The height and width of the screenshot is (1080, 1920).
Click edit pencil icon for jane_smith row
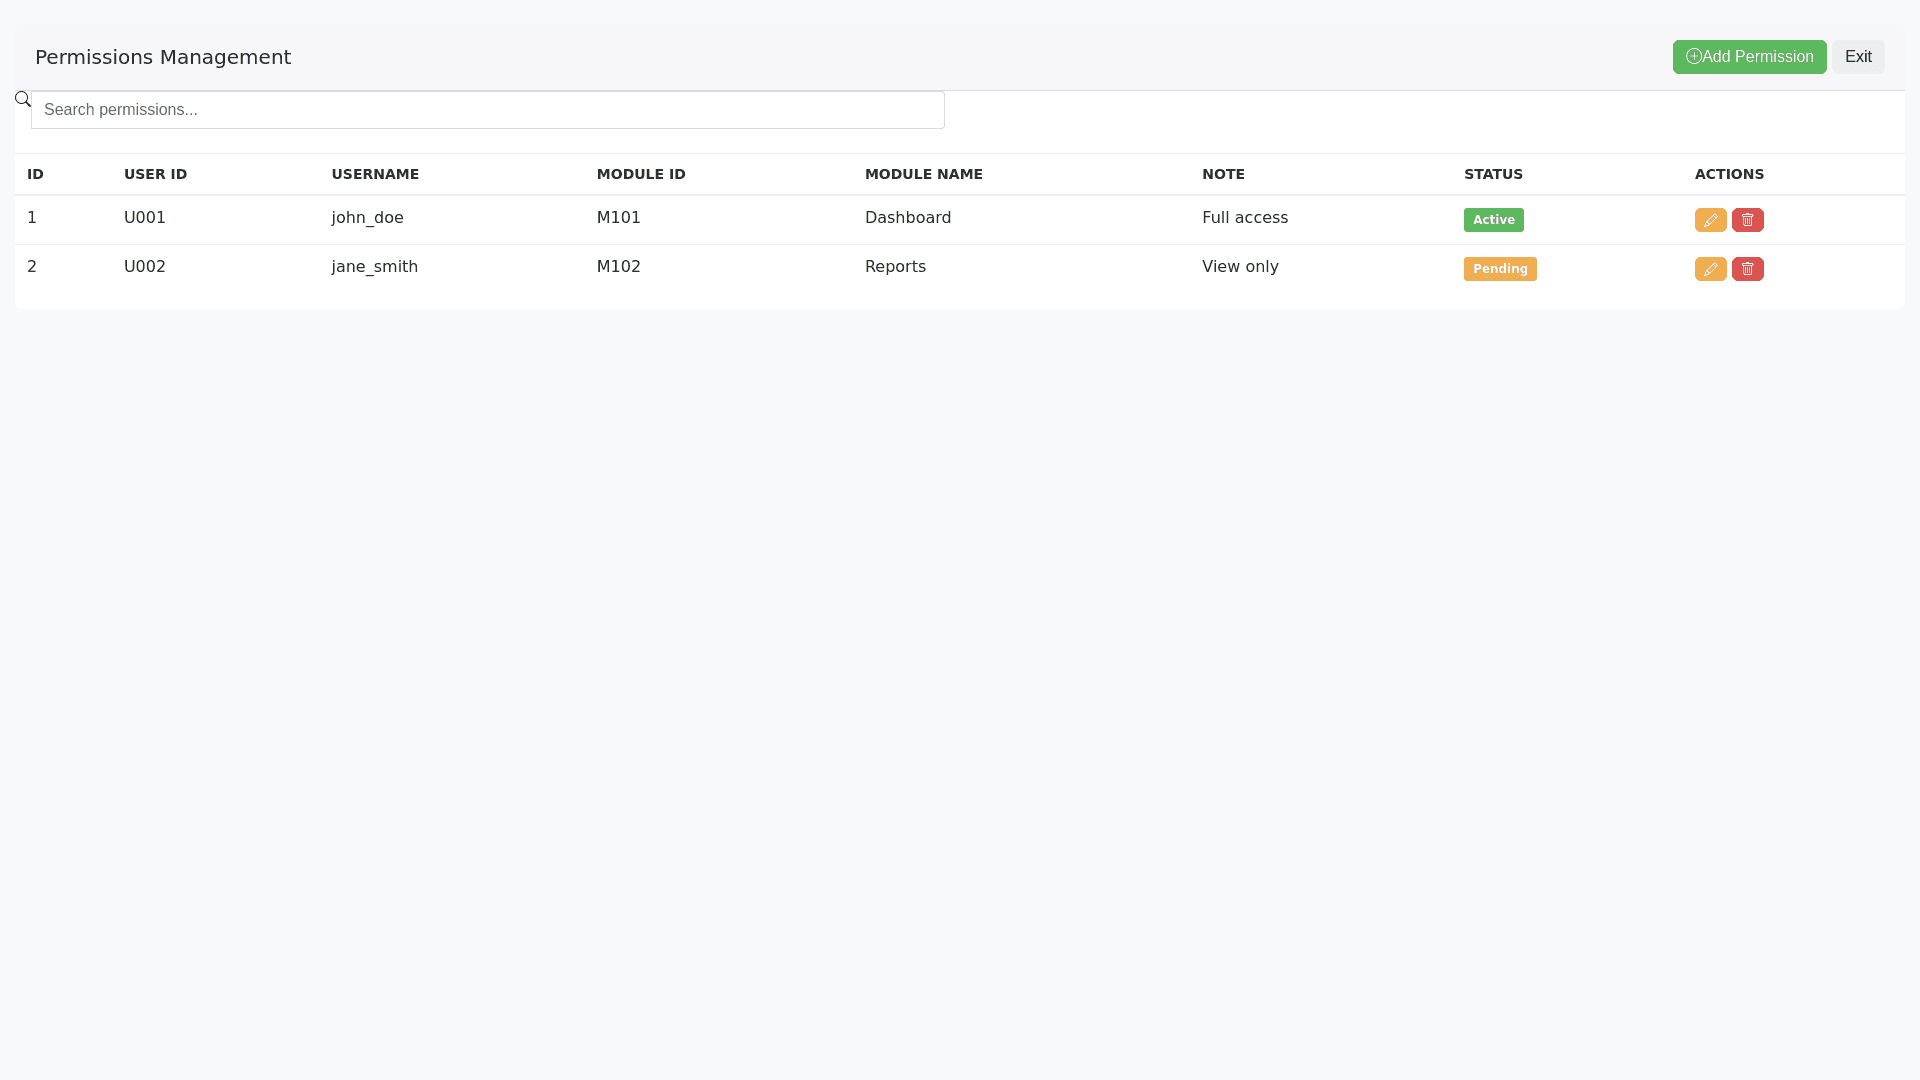pos(1710,269)
